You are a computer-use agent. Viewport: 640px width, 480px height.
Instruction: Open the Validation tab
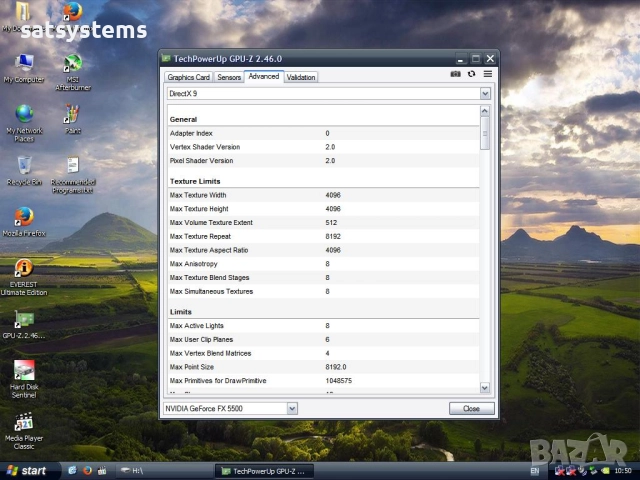[x=301, y=77]
